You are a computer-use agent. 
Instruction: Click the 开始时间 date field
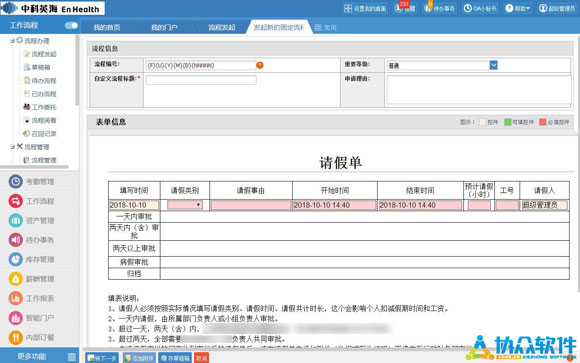tap(334, 205)
